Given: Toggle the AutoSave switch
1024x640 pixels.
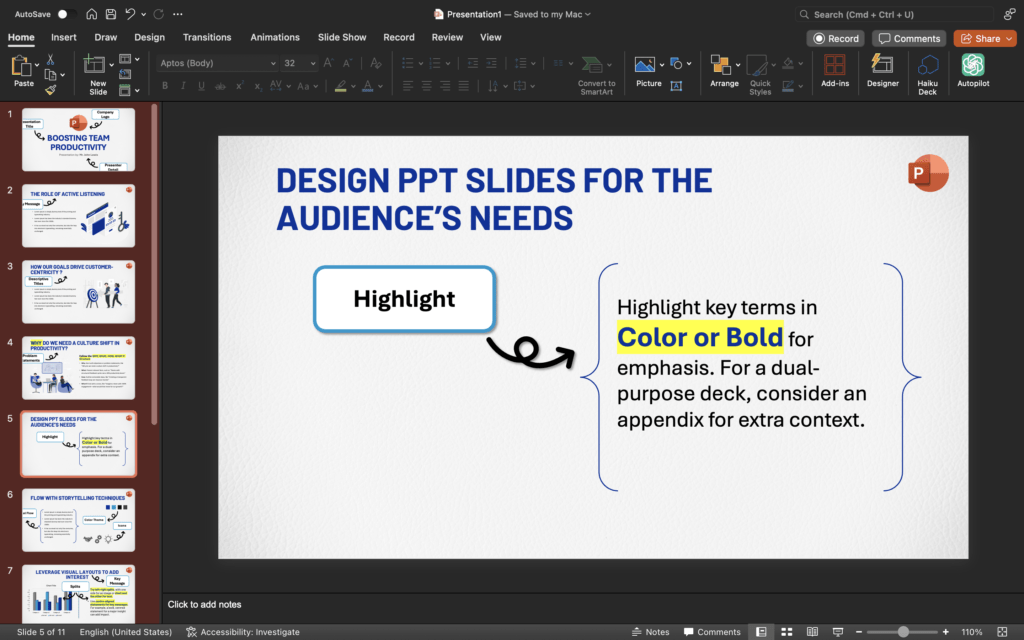Looking at the screenshot, I should 67,14.
